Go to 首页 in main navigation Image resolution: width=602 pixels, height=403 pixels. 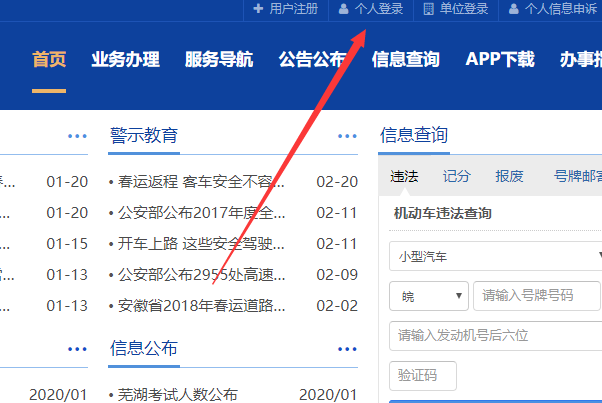click(x=49, y=59)
